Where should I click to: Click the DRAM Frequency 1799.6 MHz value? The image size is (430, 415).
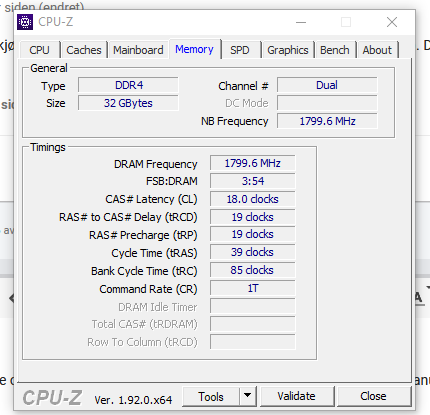click(253, 163)
